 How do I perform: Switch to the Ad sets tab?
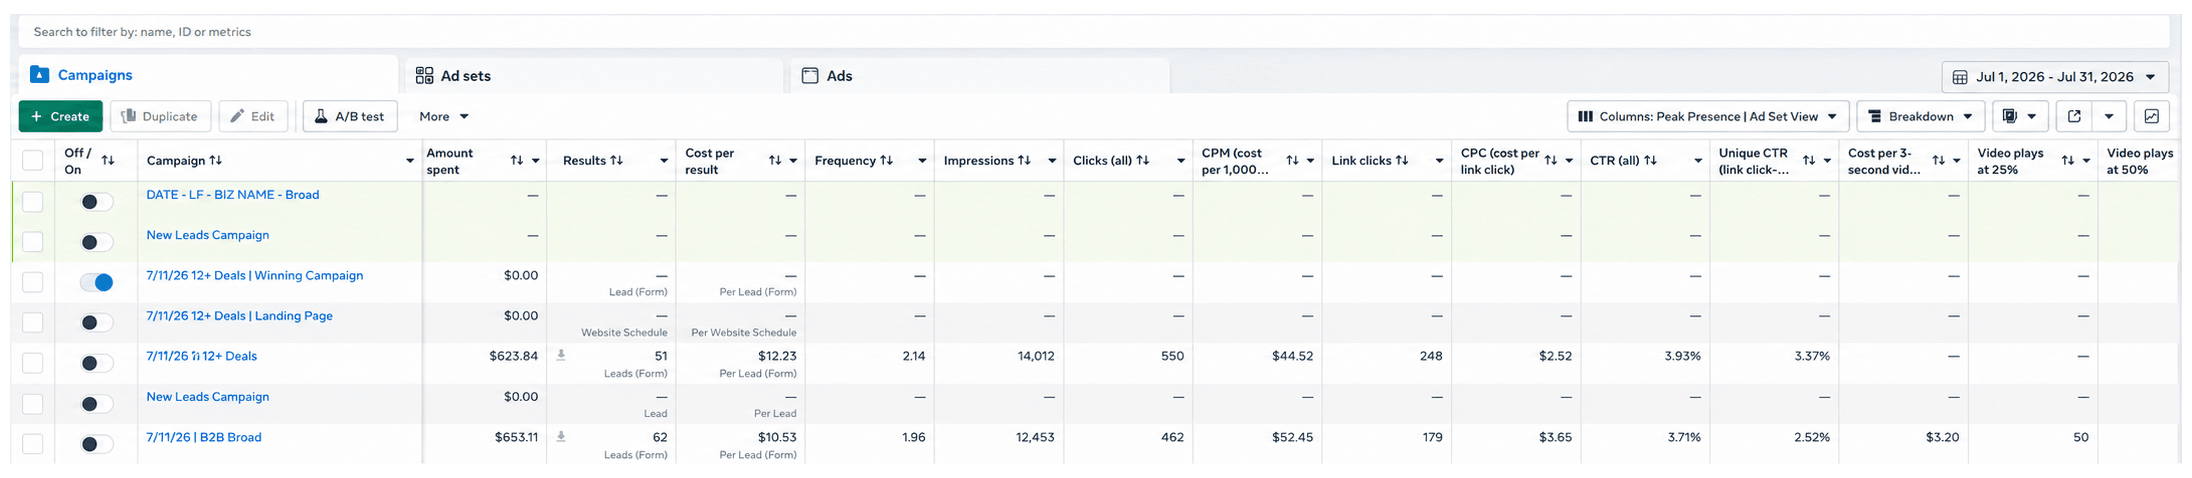pos(593,75)
